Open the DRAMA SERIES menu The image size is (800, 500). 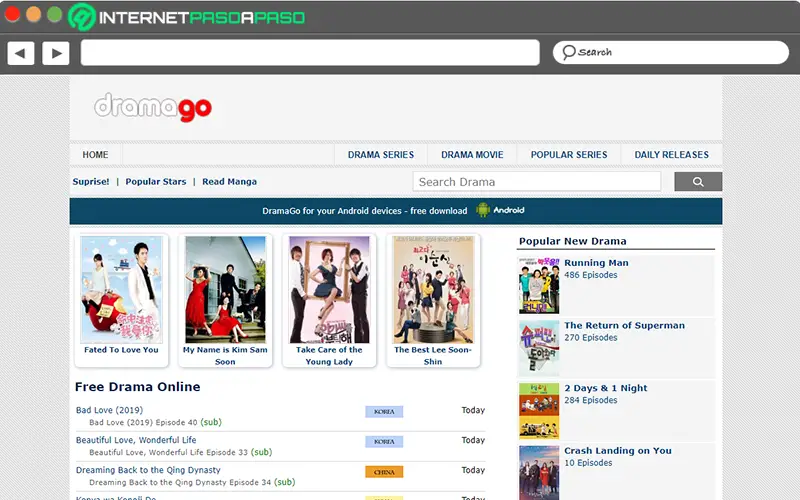tap(381, 155)
